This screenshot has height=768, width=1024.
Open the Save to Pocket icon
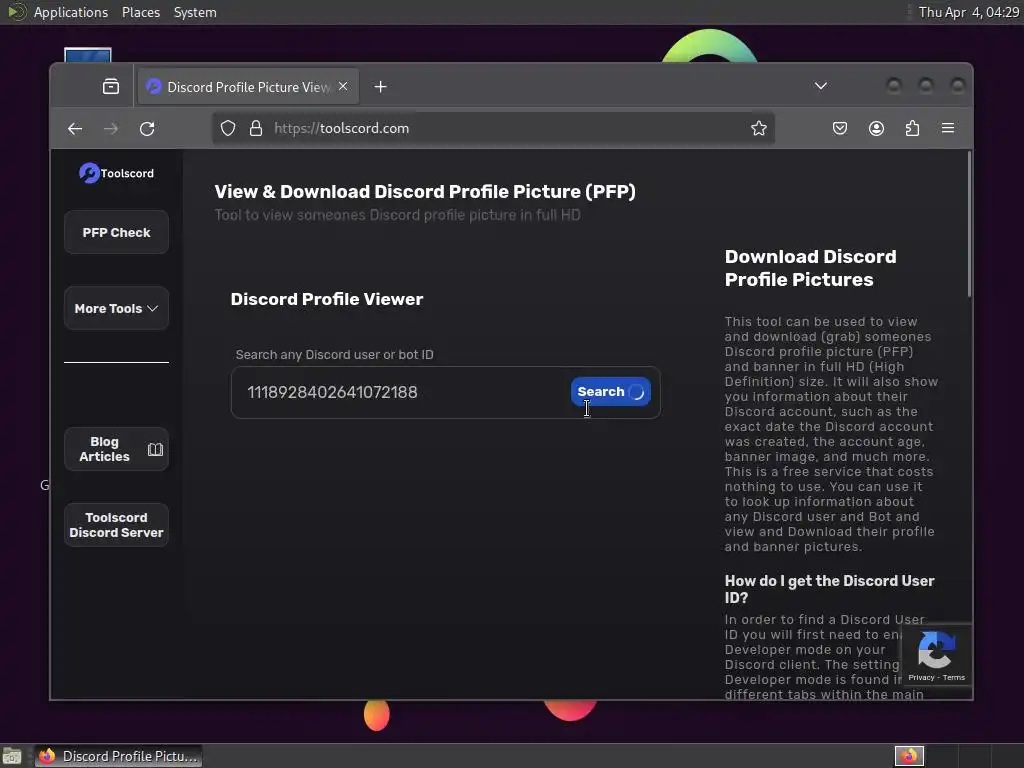point(840,128)
